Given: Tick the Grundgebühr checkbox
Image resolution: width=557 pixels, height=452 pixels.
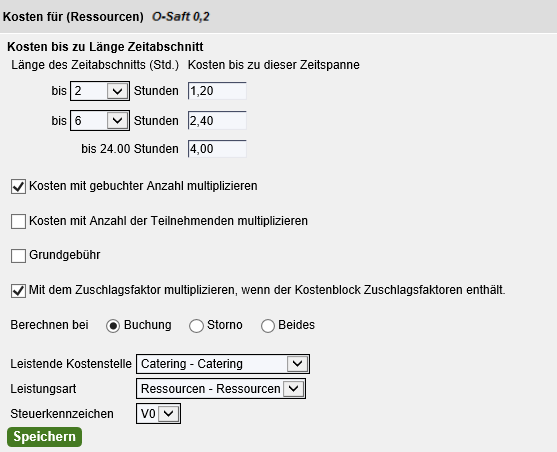Looking at the screenshot, I should coord(18,255).
